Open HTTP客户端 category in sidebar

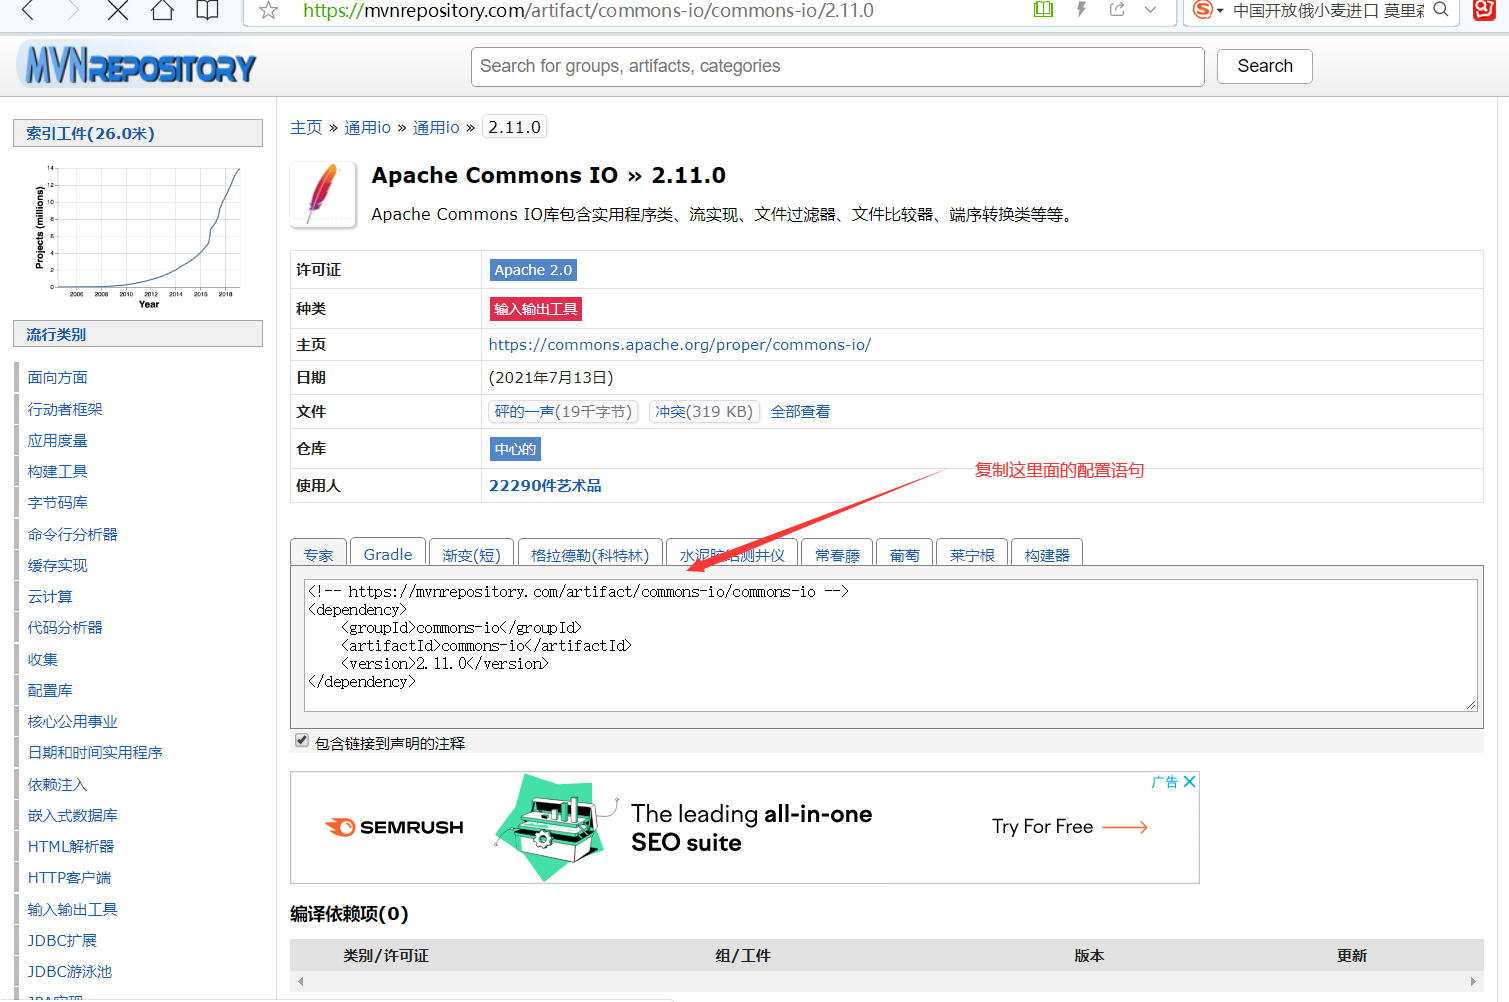tap(69, 878)
